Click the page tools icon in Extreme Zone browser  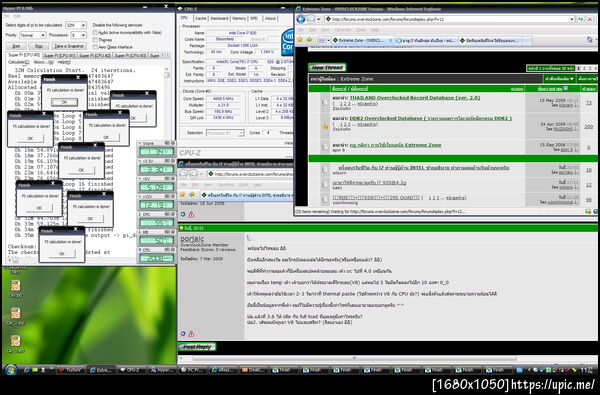tap(590, 40)
